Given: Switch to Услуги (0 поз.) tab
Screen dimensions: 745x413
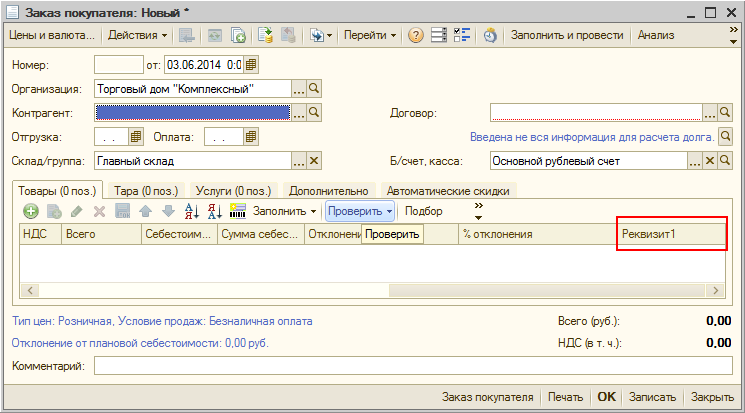Looking at the screenshot, I should click(x=233, y=191).
